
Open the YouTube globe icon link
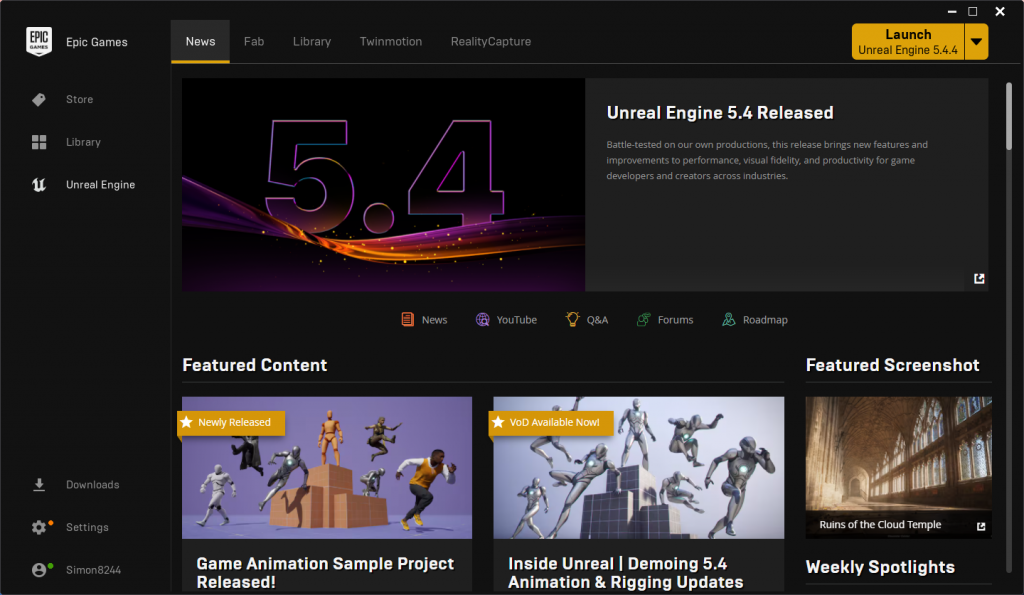483,320
